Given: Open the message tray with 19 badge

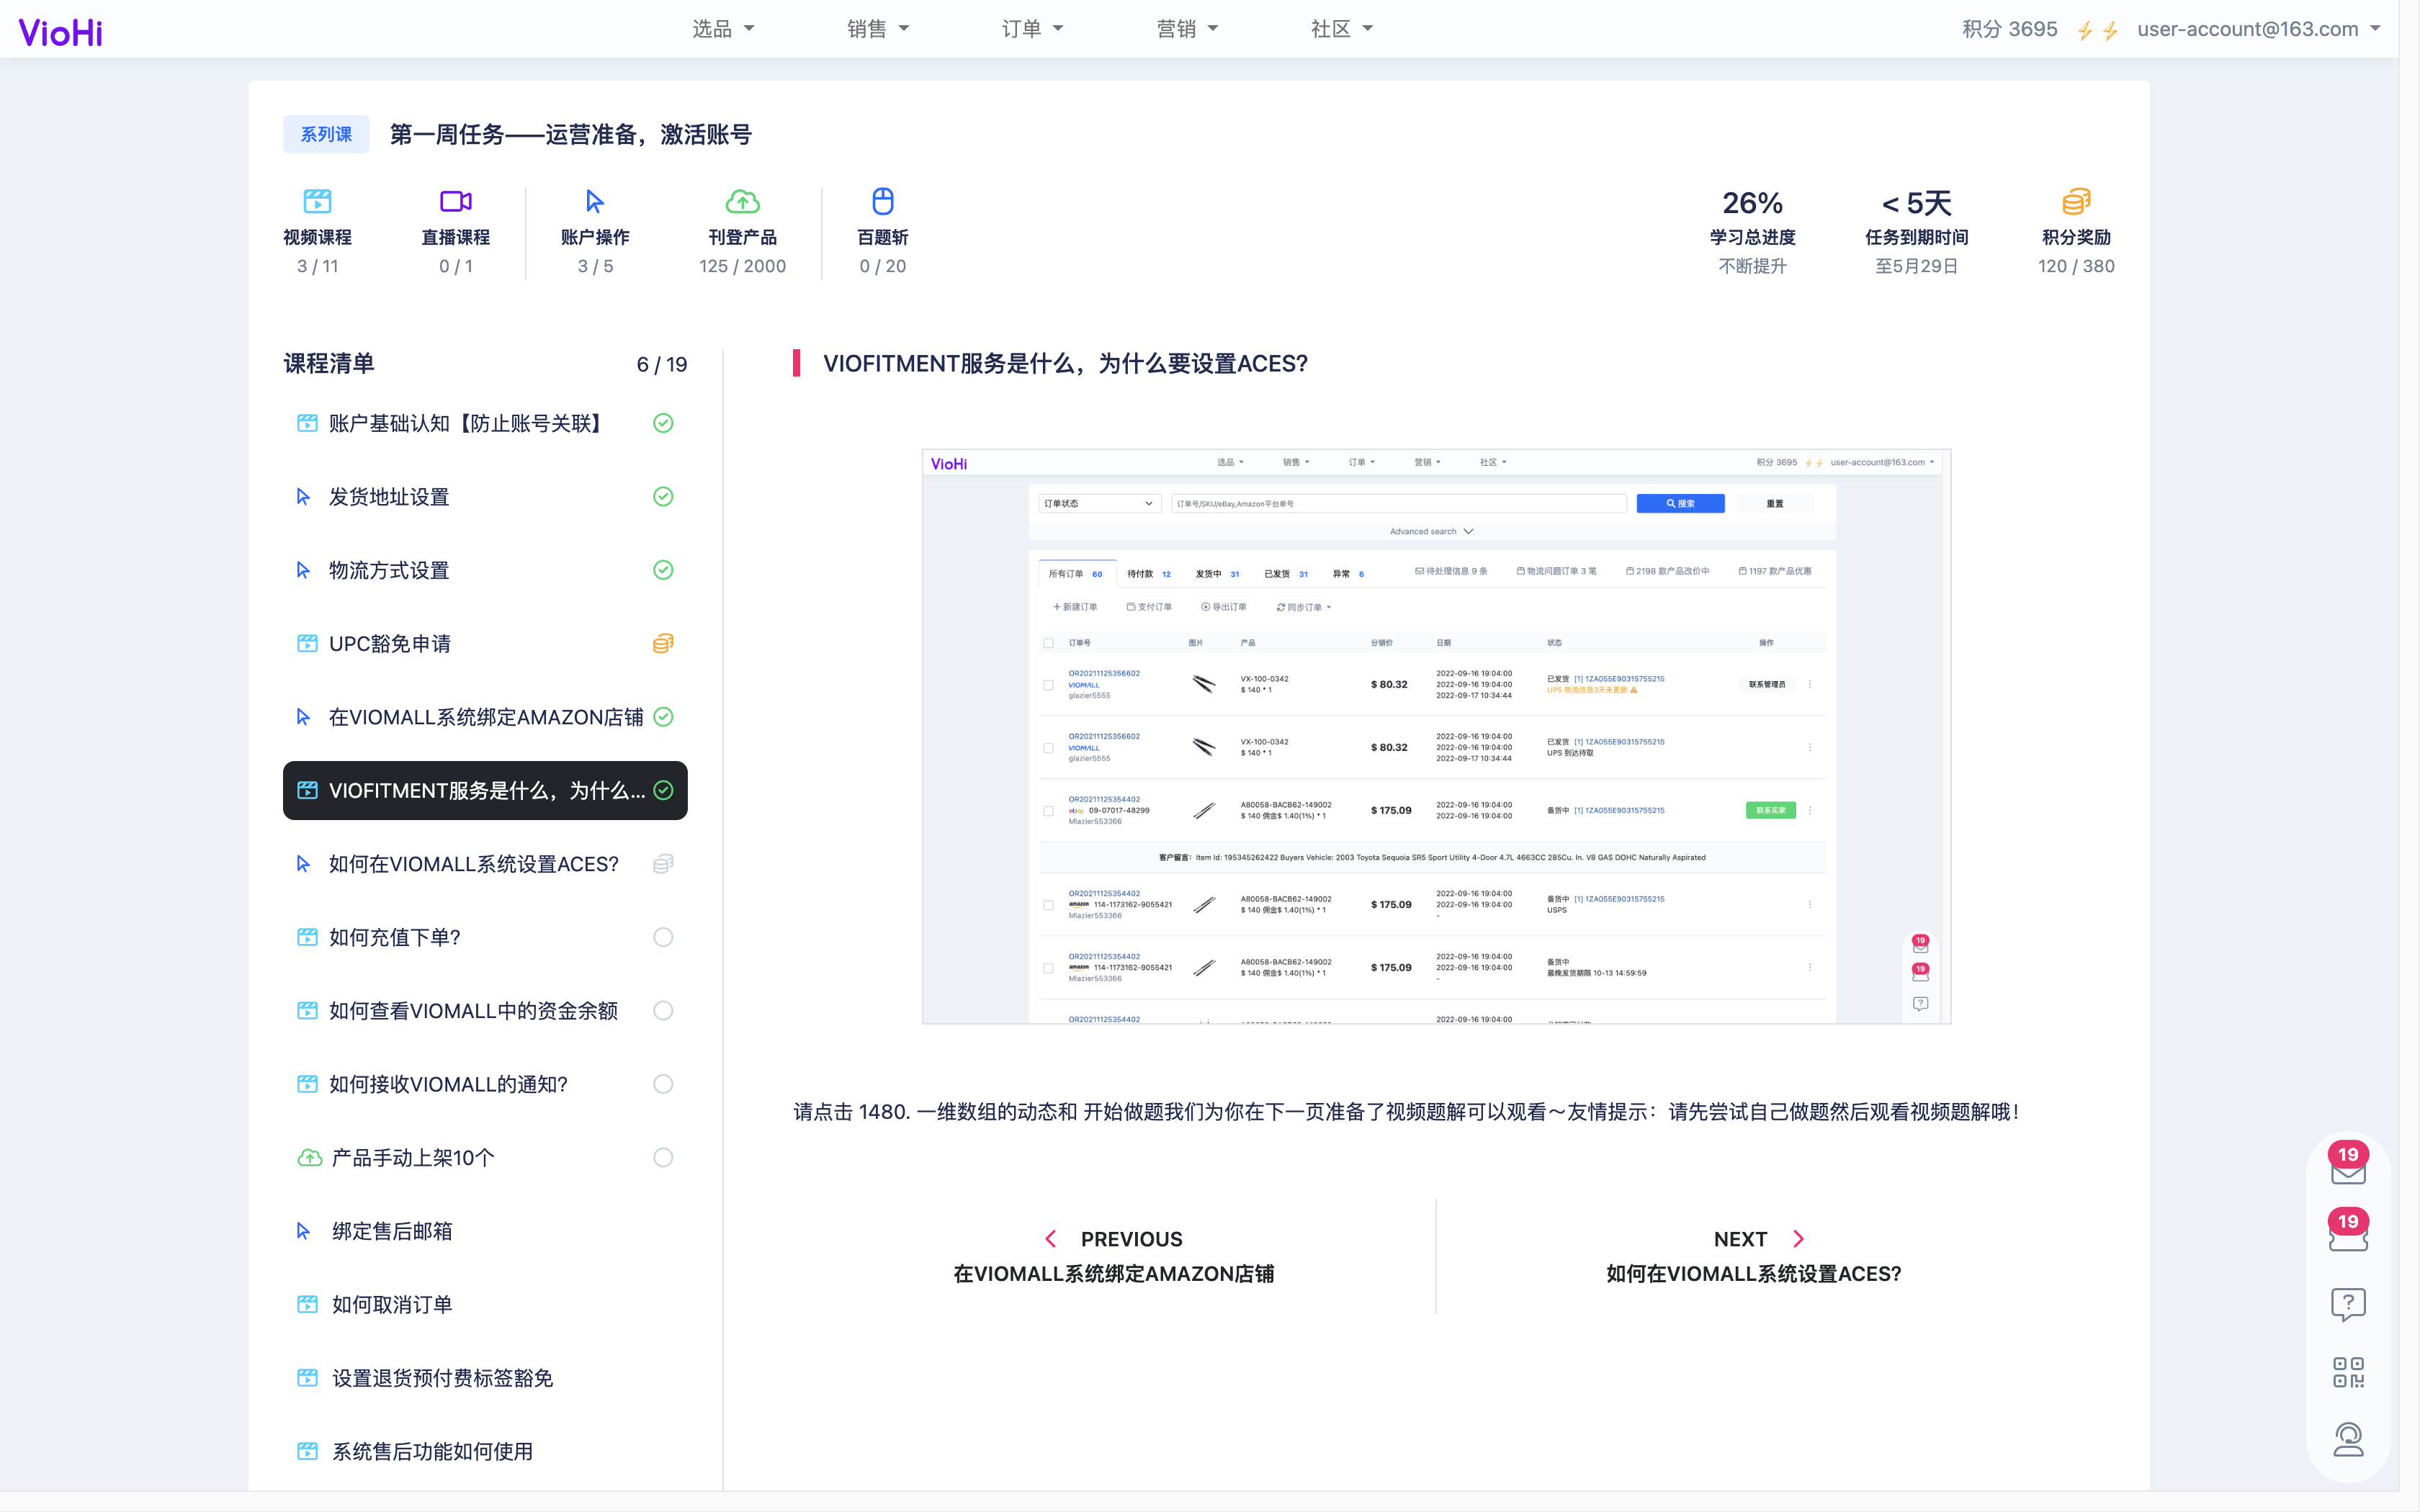Looking at the screenshot, I should [2348, 1231].
